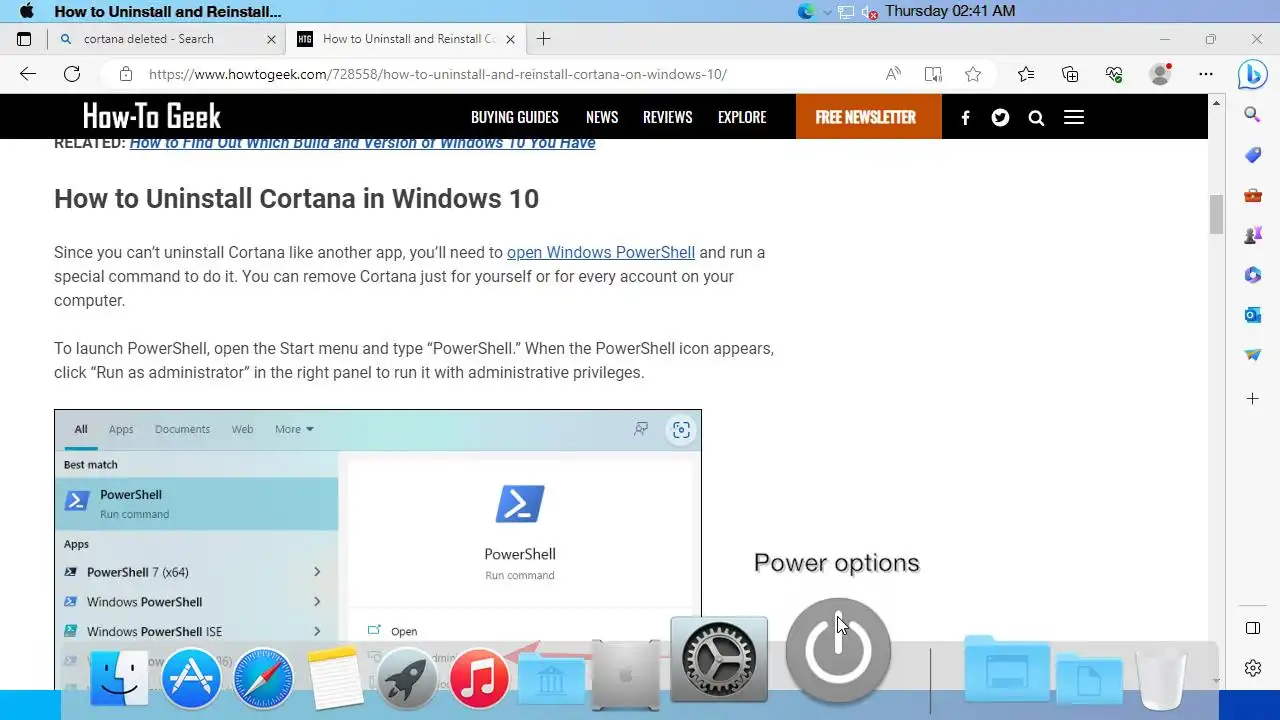The height and width of the screenshot is (720, 1280).
Task: Open Safari compass icon in the dock
Action: pyautogui.click(x=263, y=680)
